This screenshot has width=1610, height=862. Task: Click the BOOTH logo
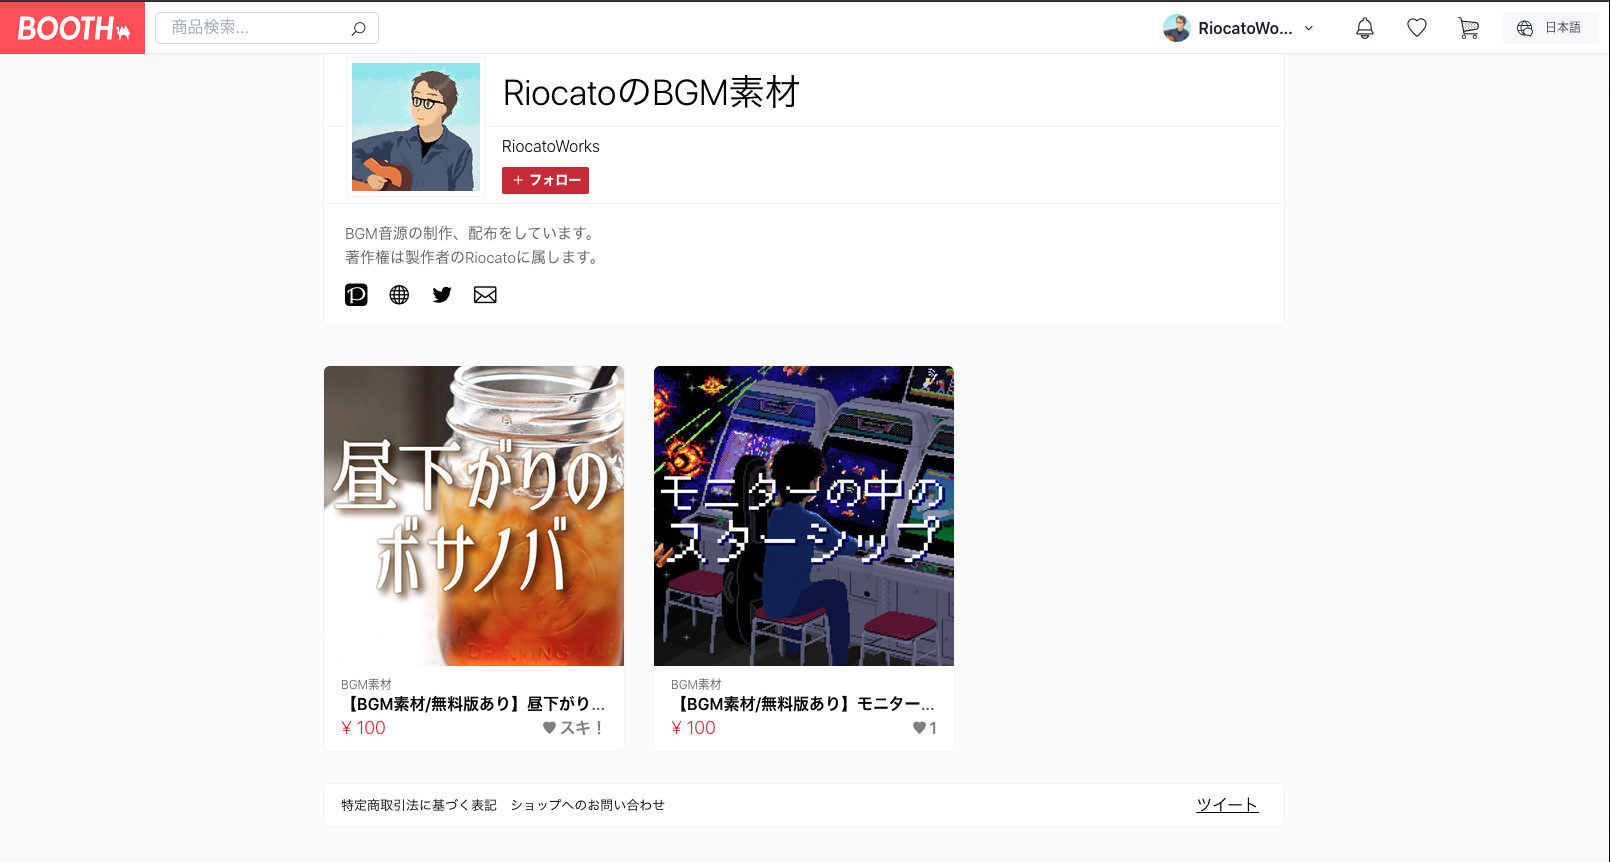pos(73,28)
